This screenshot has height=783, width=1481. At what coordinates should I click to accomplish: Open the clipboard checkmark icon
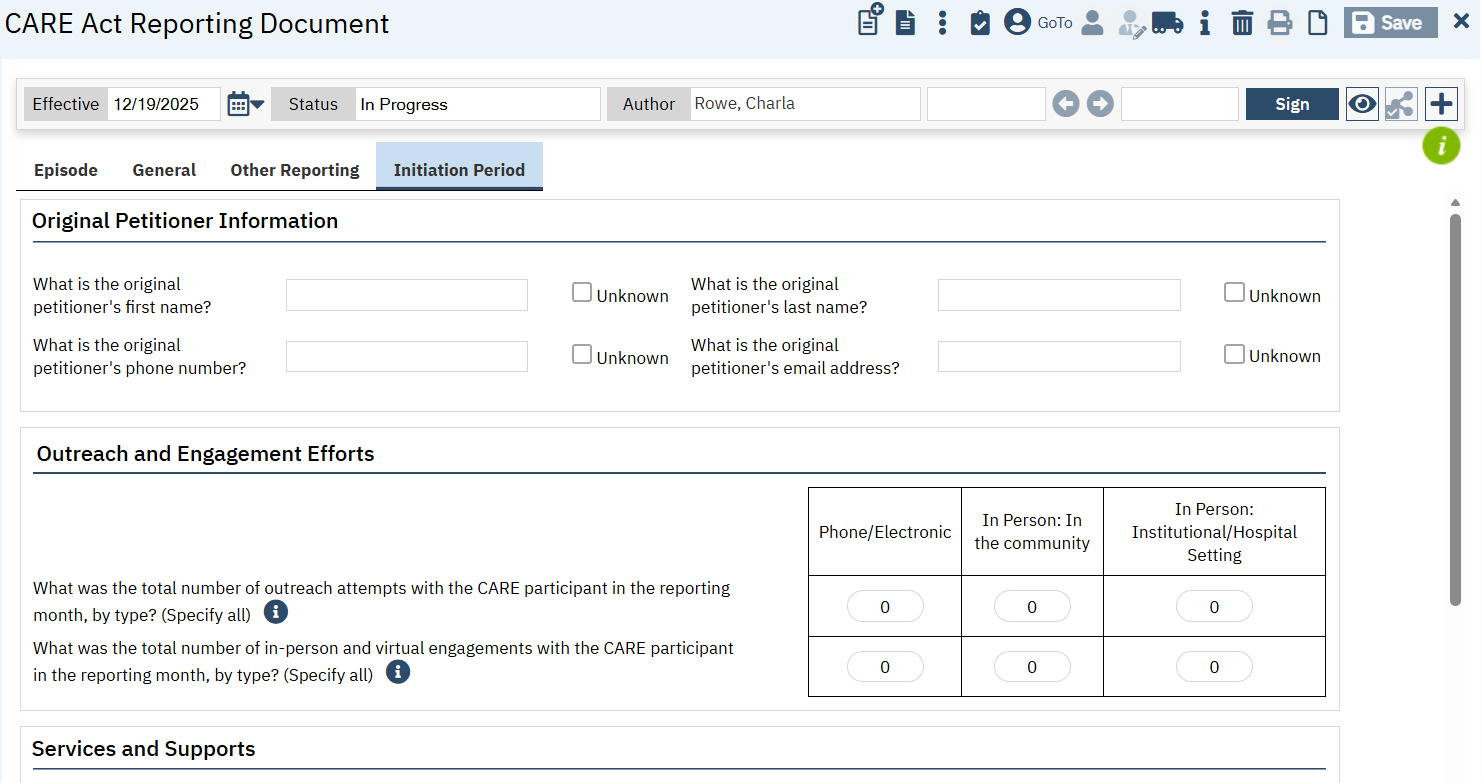point(980,23)
